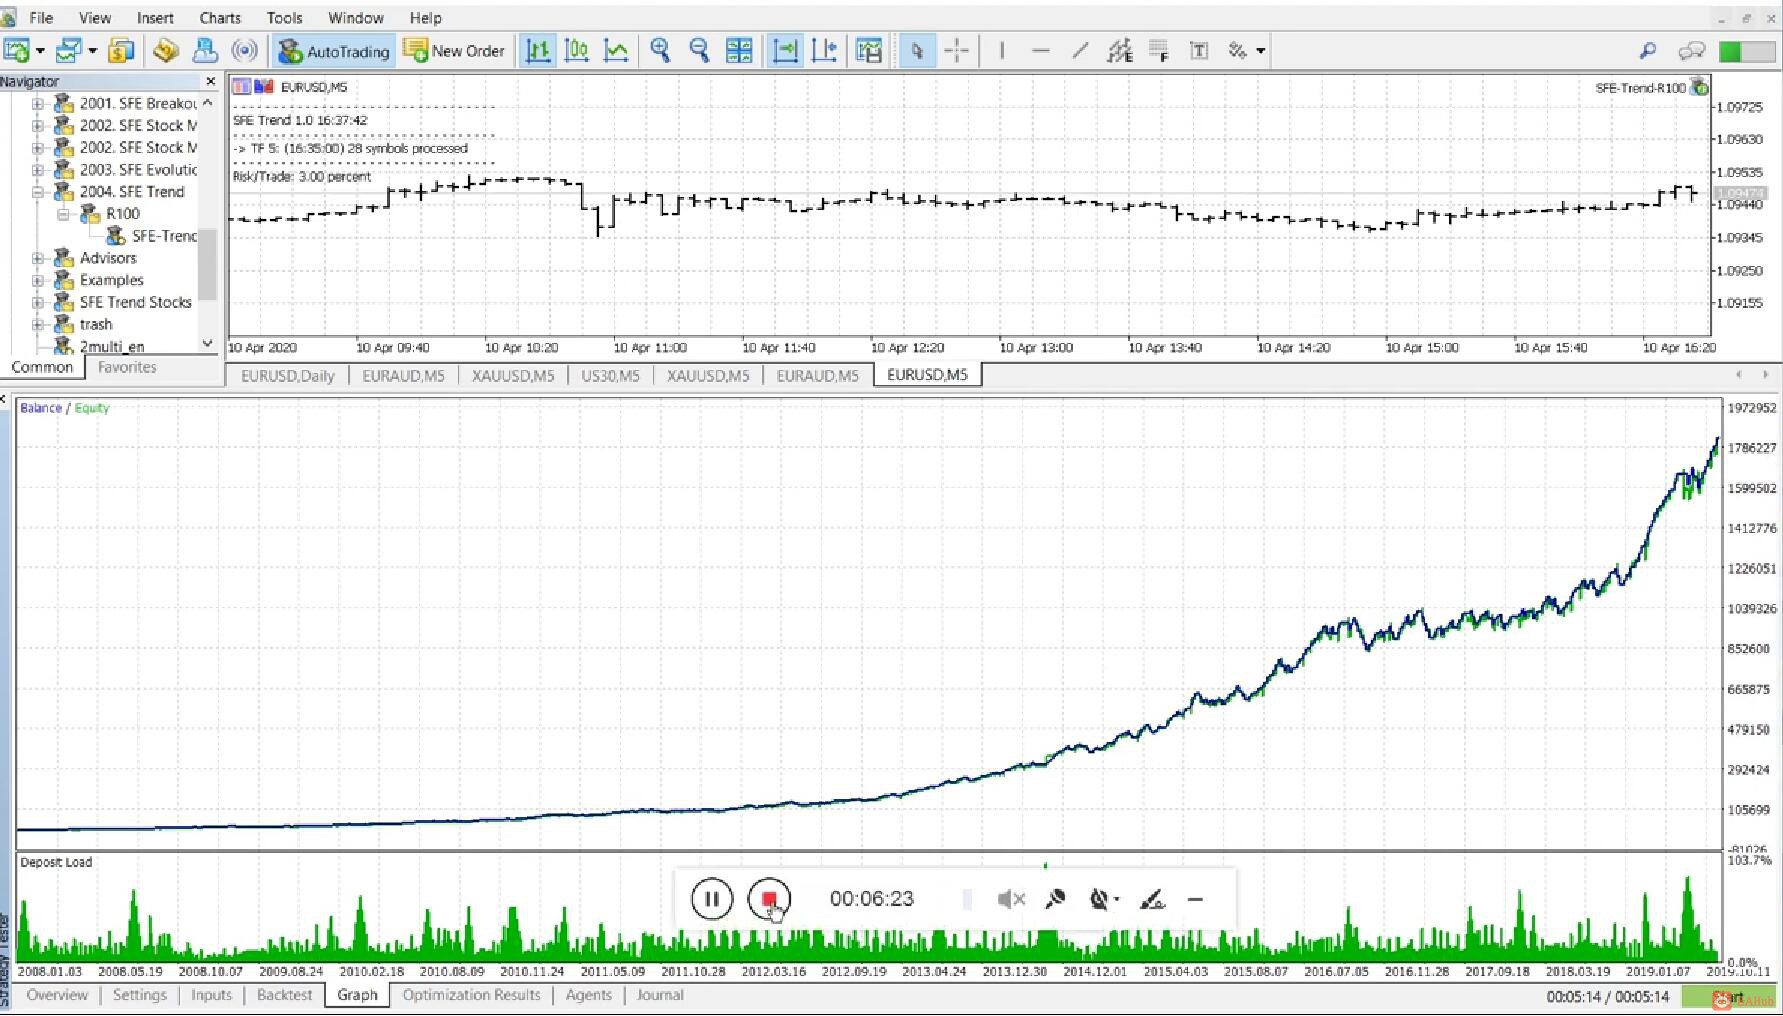The width and height of the screenshot is (1783, 1016).
Task: Open the Insert menu
Action: click(x=155, y=18)
